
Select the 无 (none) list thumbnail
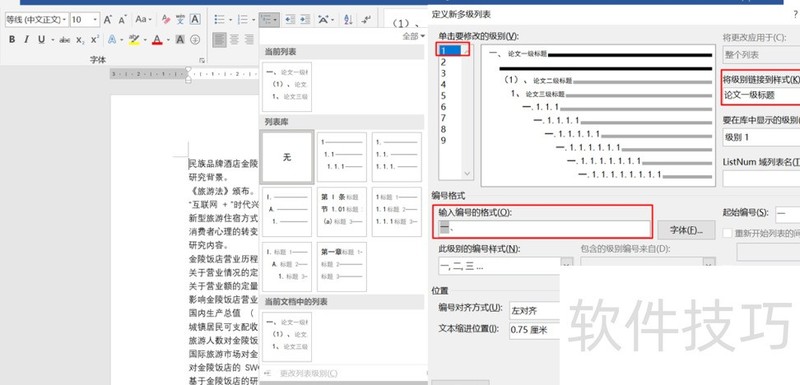pos(287,157)
